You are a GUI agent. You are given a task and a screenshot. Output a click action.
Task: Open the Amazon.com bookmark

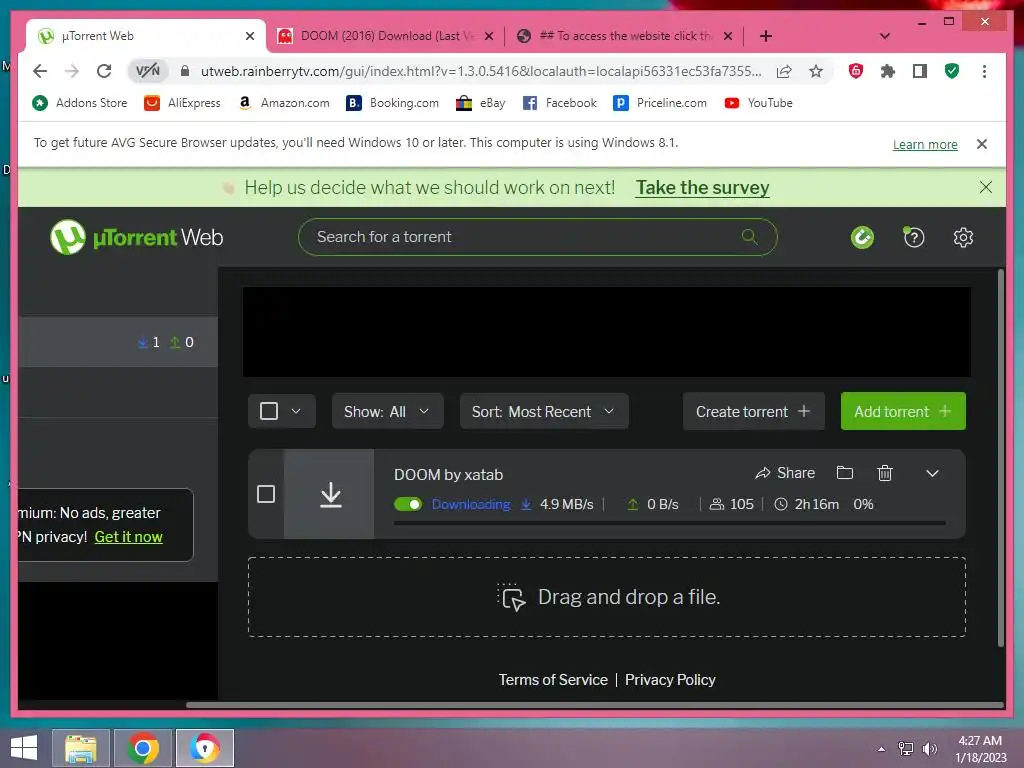point(284,103)
